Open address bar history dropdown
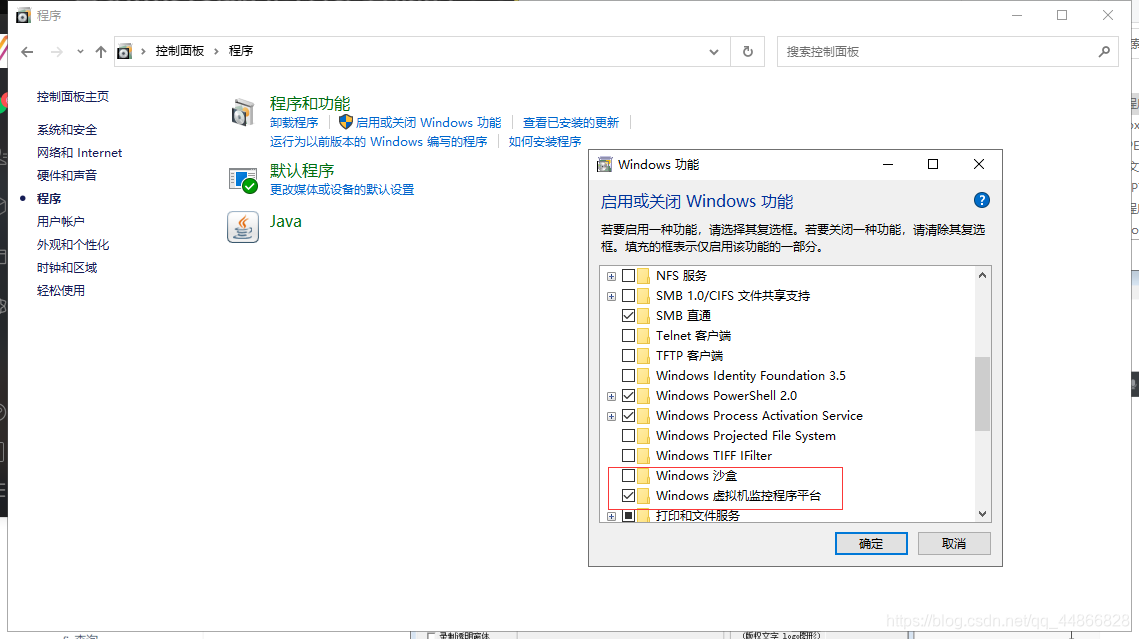This screenshot has height=639, width=1139. (714, 52)
